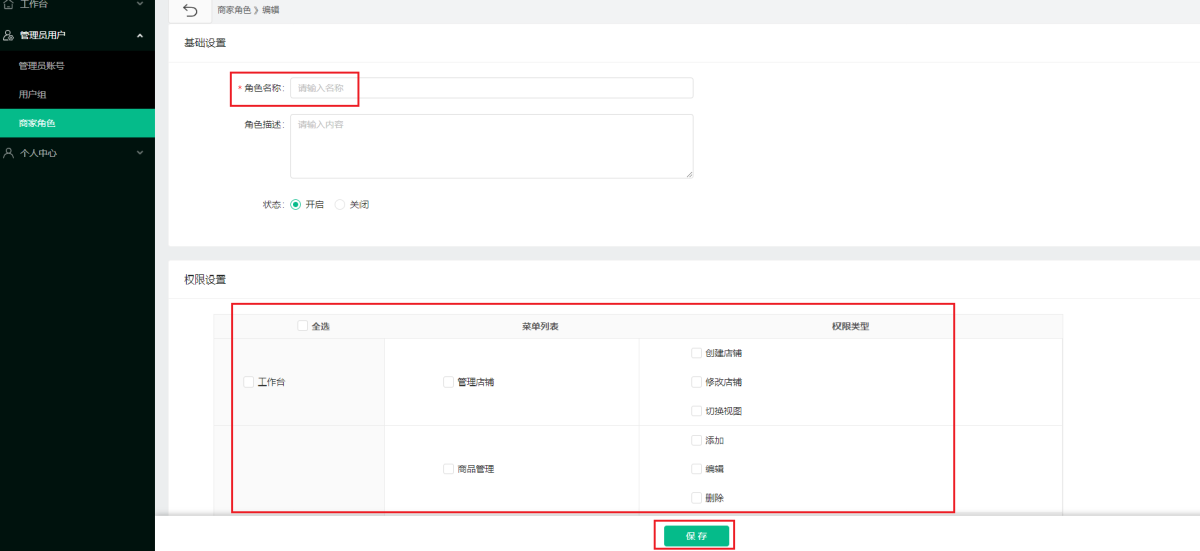Tick the 创建店铺 permission checkbox
This screenshot has width=1200, height=551.
[696, 353]
